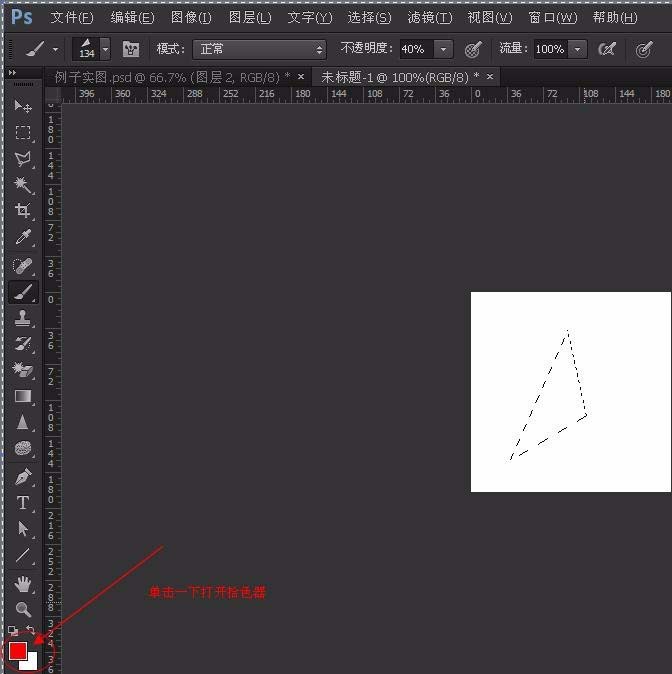Image resolution: width=672 pixels, height=674 pixels.
Task: Select the Polygonal Lasso tool
Action: pos(22,159)
